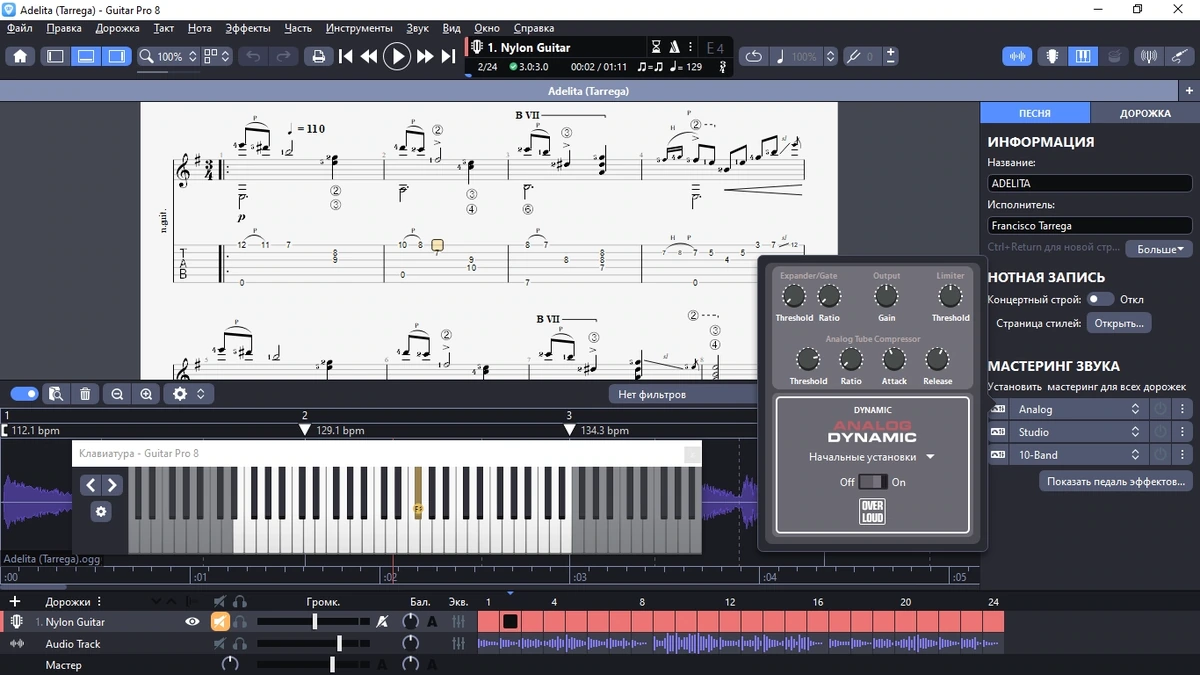
Task: Enable the loop playback icon
Action: coord(754,56)
